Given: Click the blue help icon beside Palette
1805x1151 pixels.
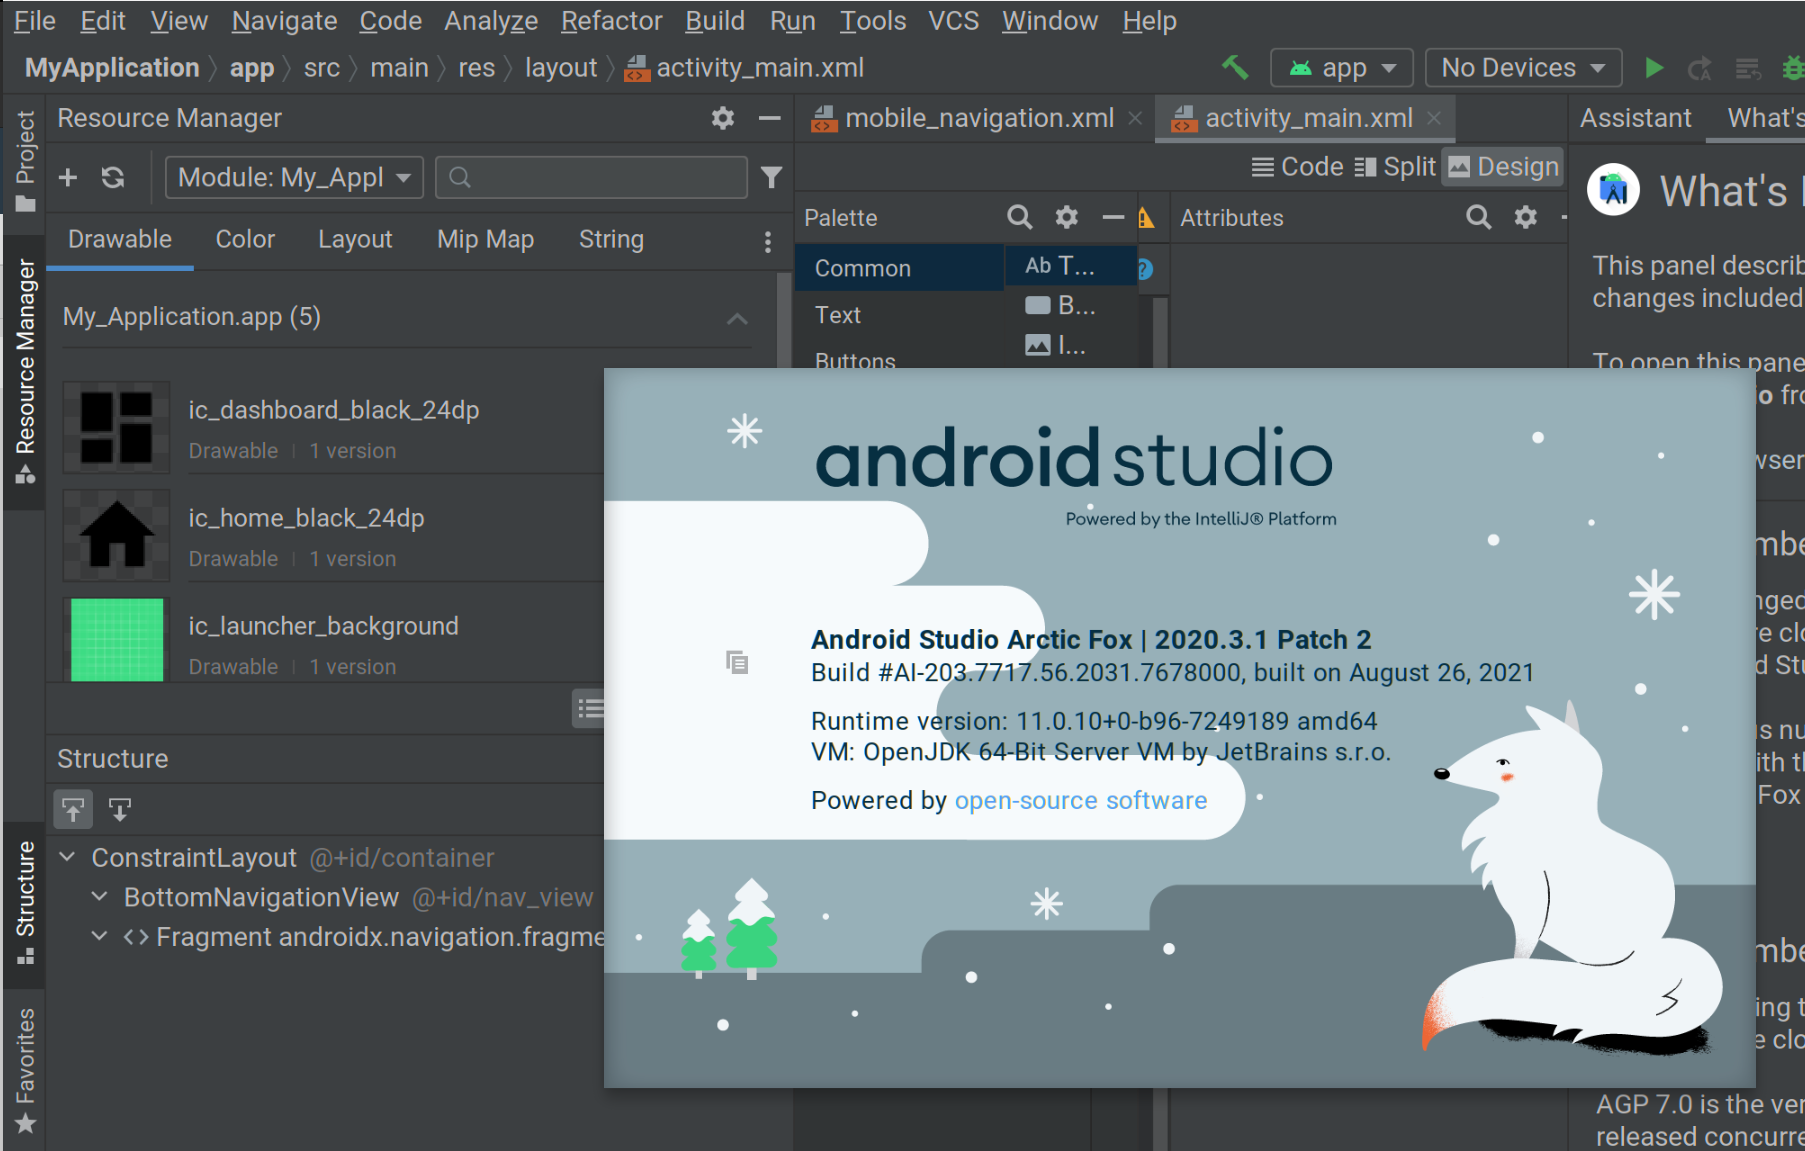Looking at the screenshot, I should pos(1146,269).
